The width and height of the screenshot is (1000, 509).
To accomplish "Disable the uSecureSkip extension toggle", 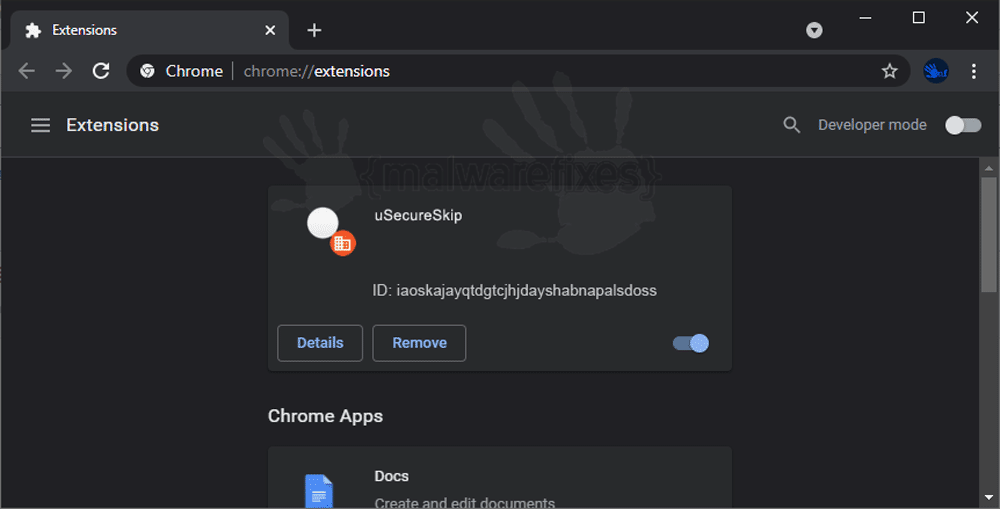I will point(691,343).
